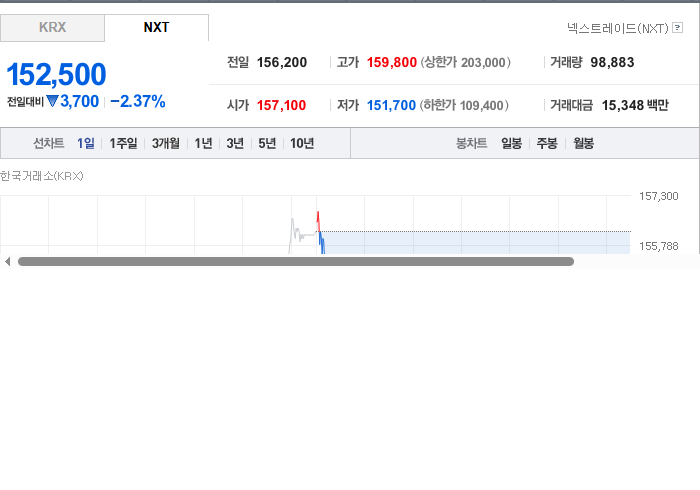700x490 pixels.
Task: Show the 1년 line chart
Action: (203, 143)
